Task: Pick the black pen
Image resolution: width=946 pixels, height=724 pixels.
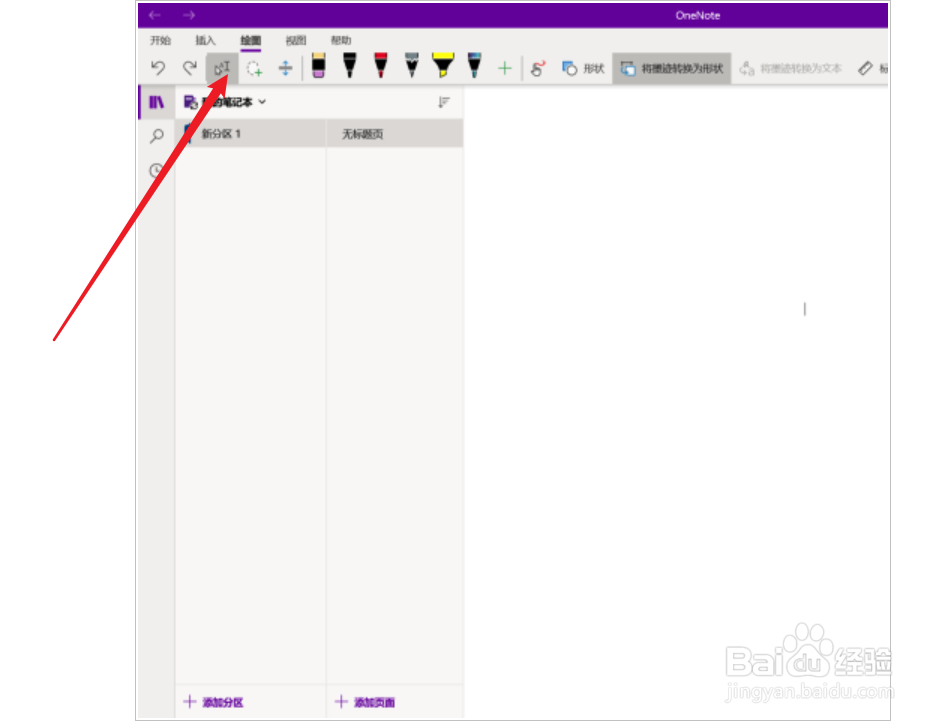Action: tap(349, 66)
